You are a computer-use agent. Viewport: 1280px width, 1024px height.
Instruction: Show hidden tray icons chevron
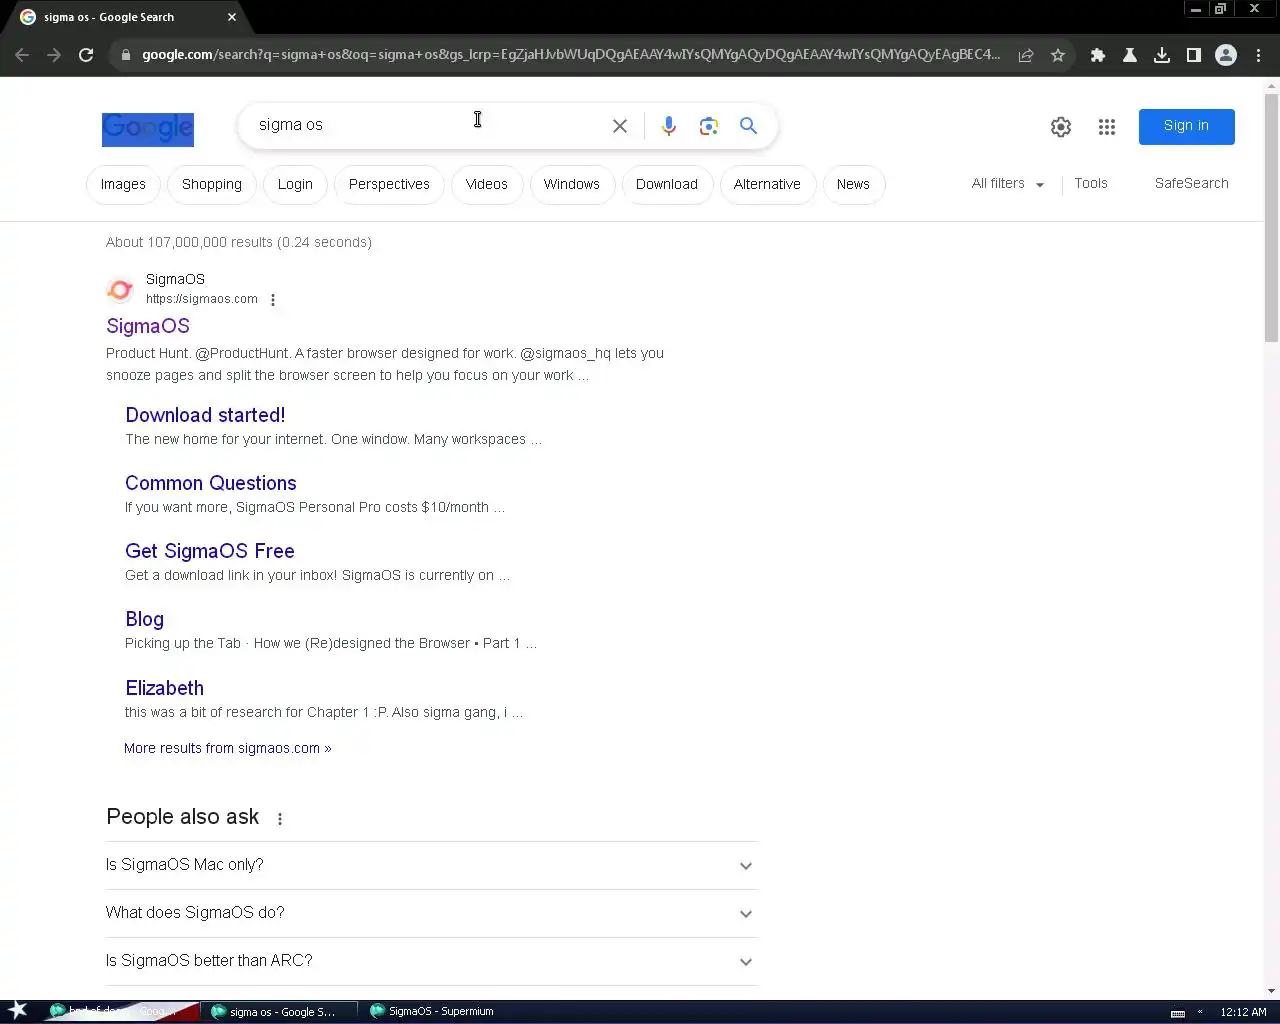pyautogui.click(x=1200, y=1012)
